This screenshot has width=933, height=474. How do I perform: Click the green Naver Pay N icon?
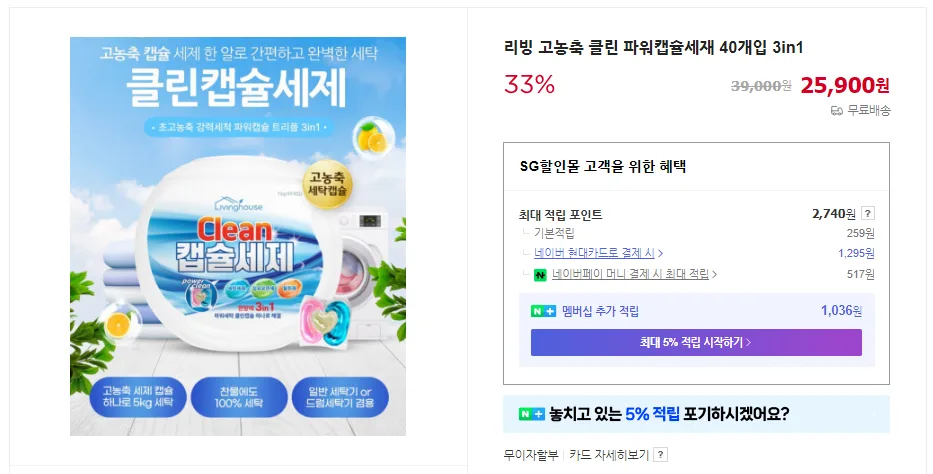(x=540, y=275)
